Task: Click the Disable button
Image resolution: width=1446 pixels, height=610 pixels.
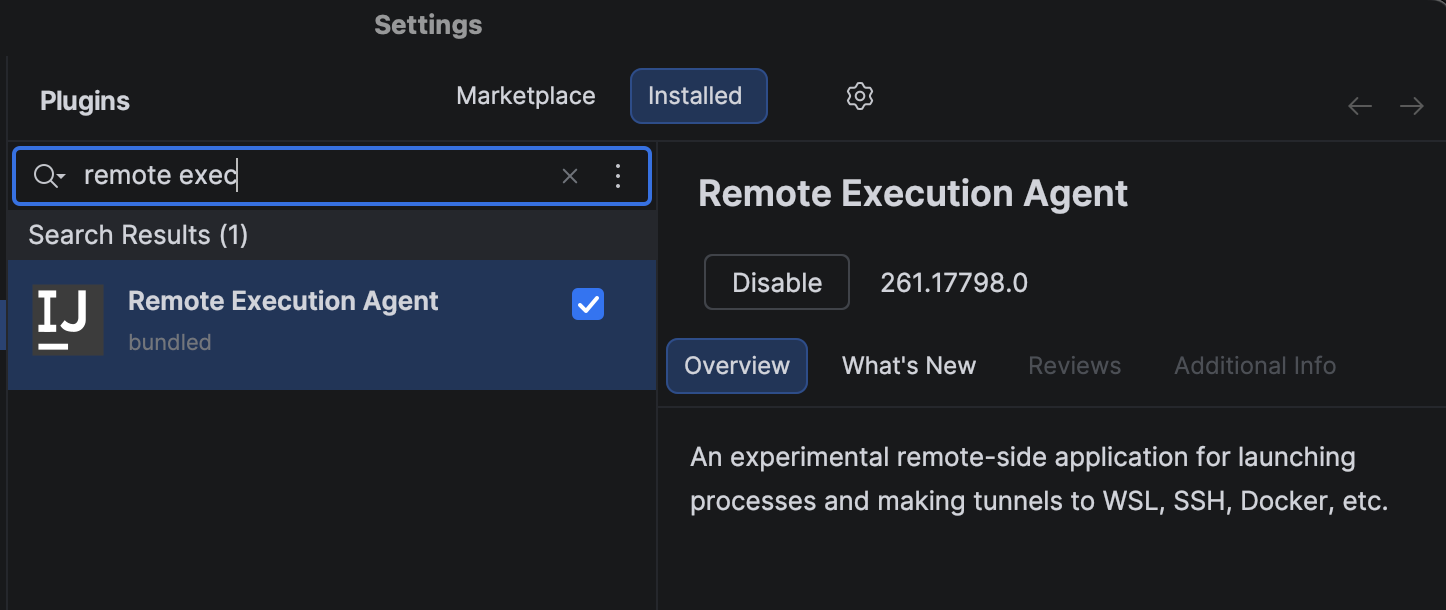Action: (776, 282)
